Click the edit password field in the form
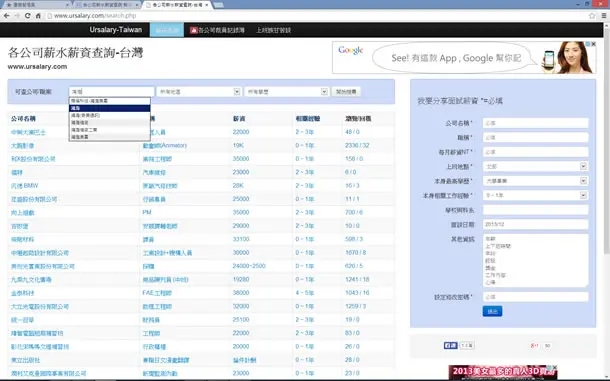The height and width of the screenshot is (381, 610). [x=535, y=297]
